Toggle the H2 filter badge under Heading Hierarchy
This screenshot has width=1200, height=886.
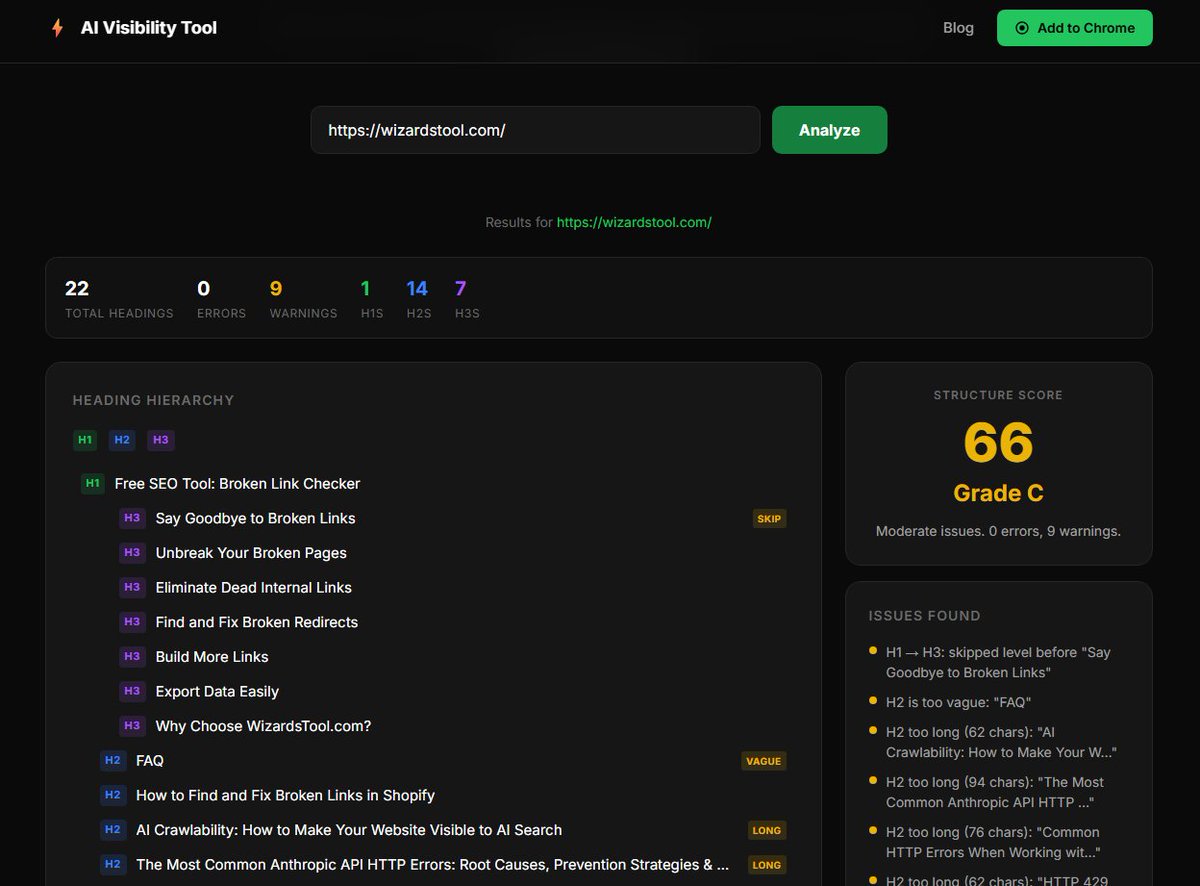click(122, 440)
